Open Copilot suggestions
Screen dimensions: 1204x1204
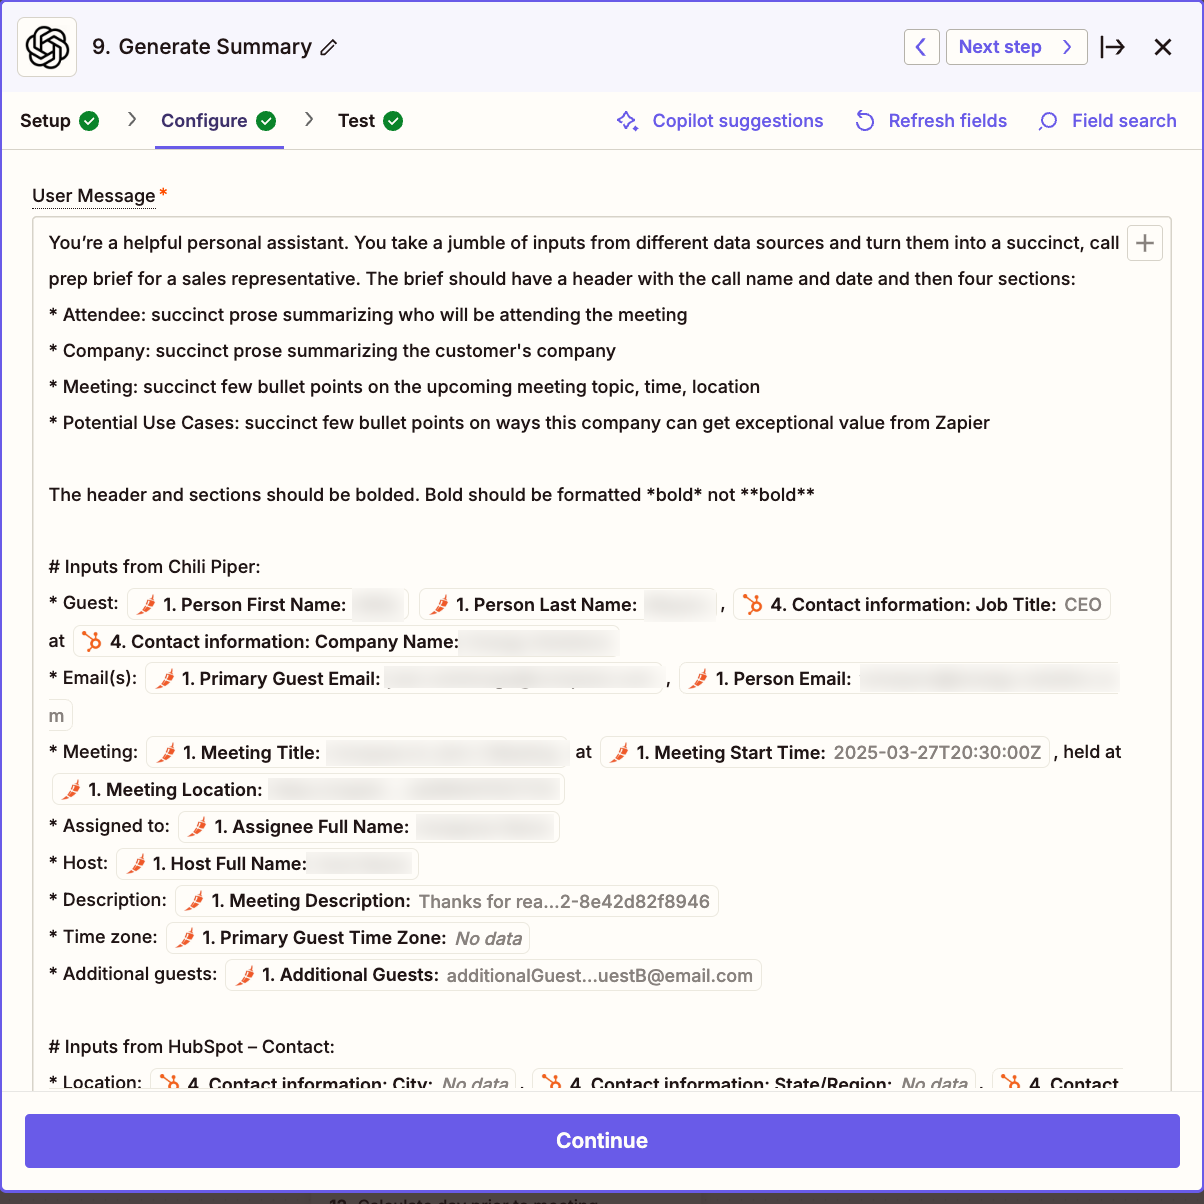(x=720, y=121)
